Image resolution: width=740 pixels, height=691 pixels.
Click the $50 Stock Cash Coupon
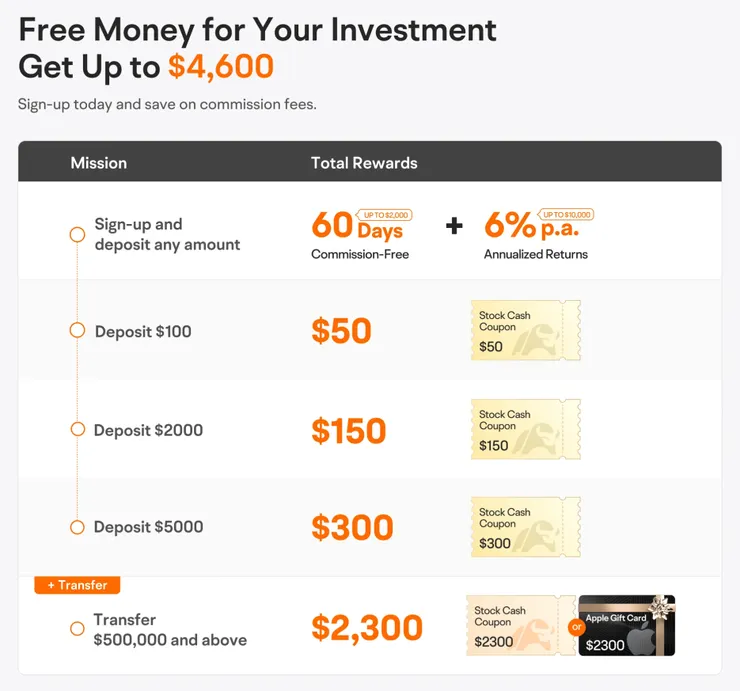tap(525, 331)
